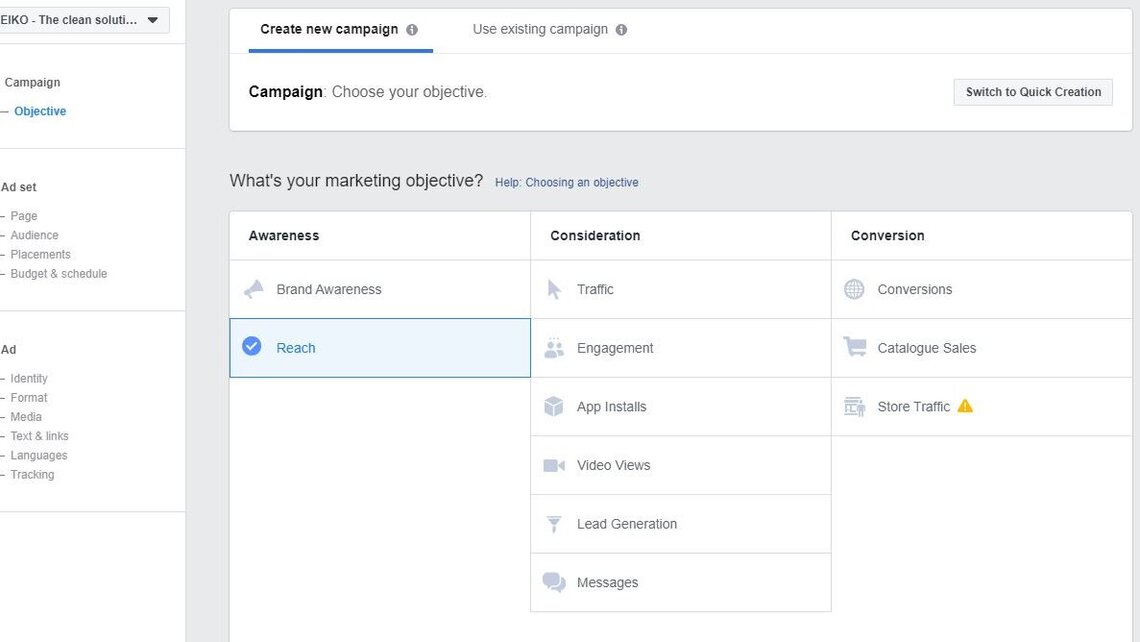
Task: Choose Conversions as the objective
Action: click(x=914, y=289)
